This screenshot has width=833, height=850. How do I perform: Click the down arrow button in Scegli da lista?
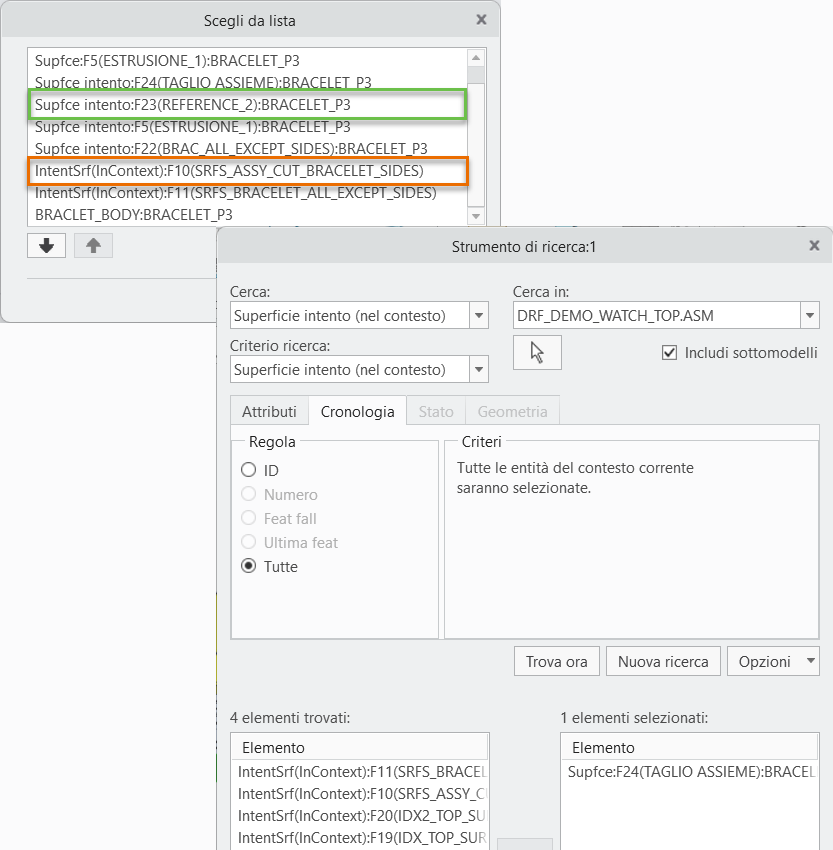click(x=47, y=246)
